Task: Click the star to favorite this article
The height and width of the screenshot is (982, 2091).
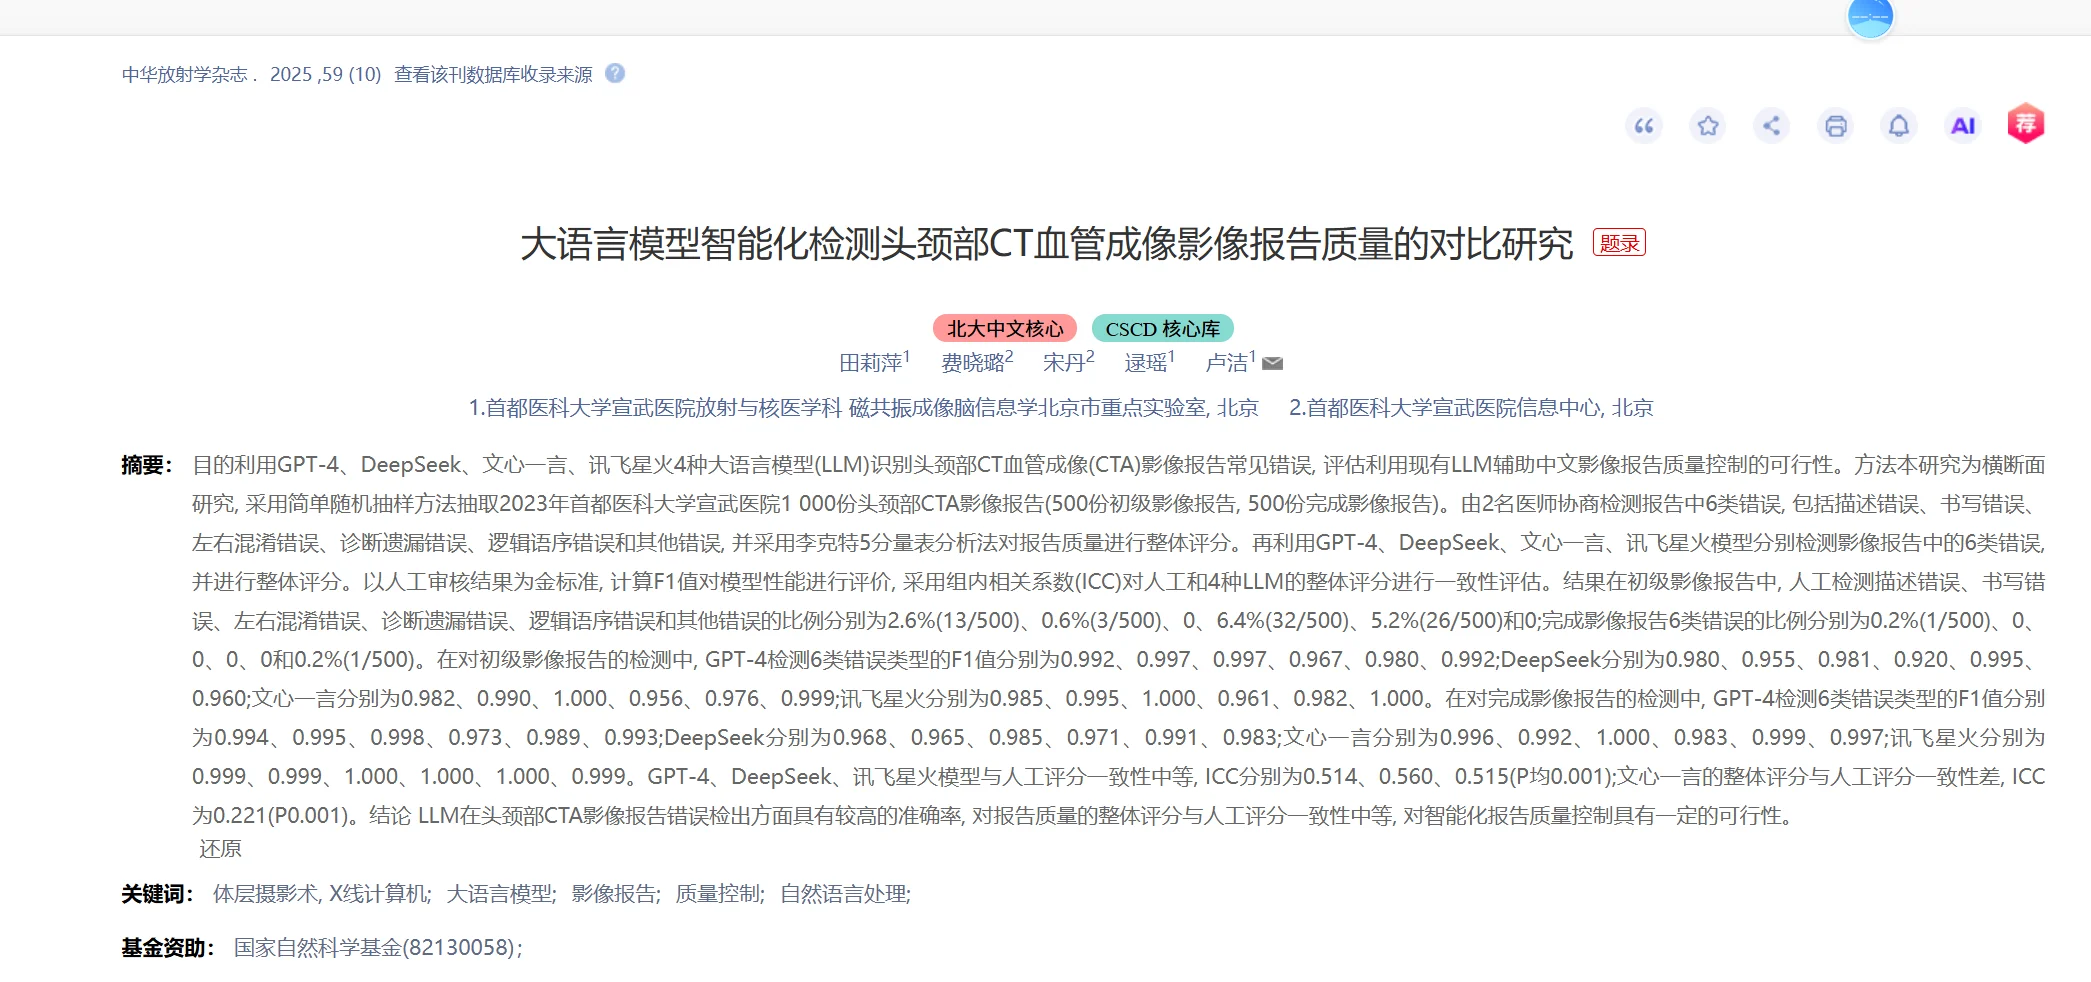Action: point(1708,126)
